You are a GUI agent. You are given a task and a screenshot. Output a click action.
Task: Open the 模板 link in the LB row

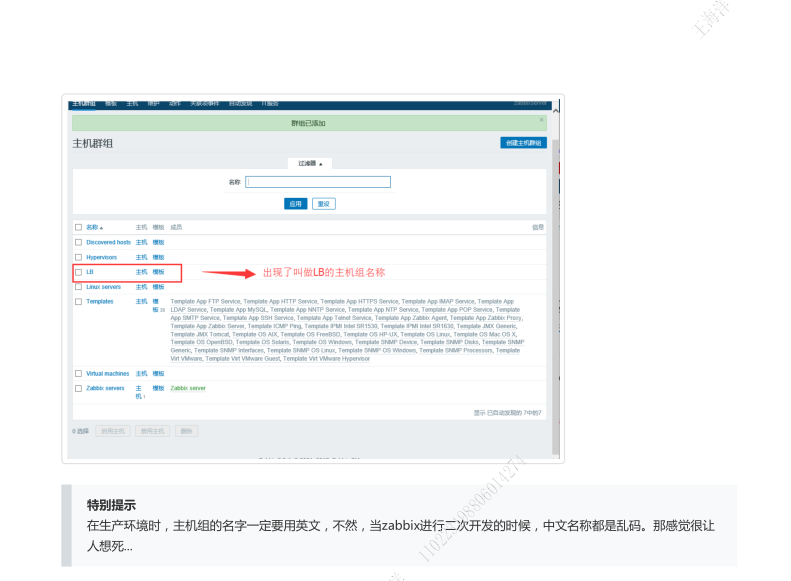(x=158, y=272)
